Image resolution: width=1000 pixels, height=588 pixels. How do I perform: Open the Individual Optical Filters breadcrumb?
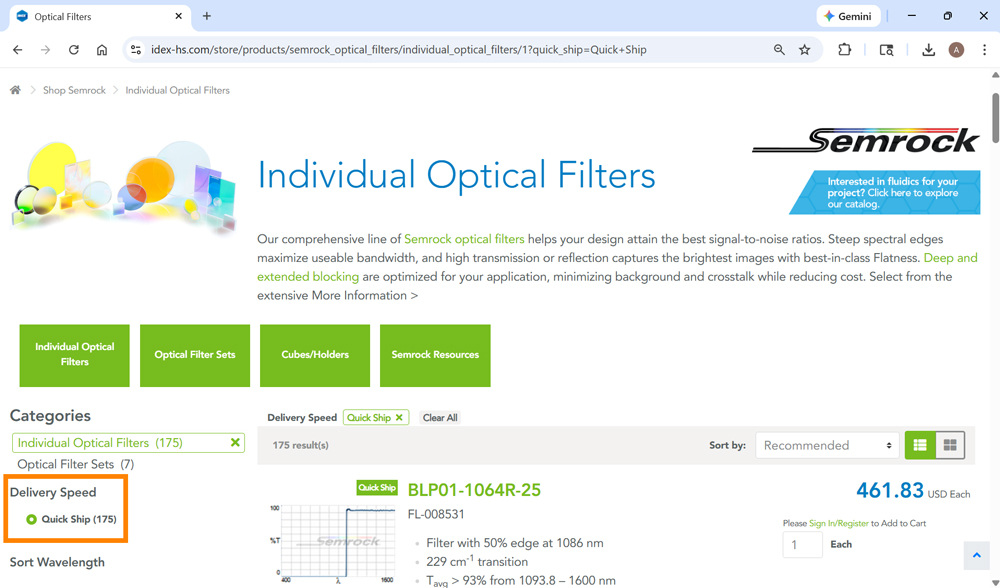pyautogui.click(x=177, y=90)
